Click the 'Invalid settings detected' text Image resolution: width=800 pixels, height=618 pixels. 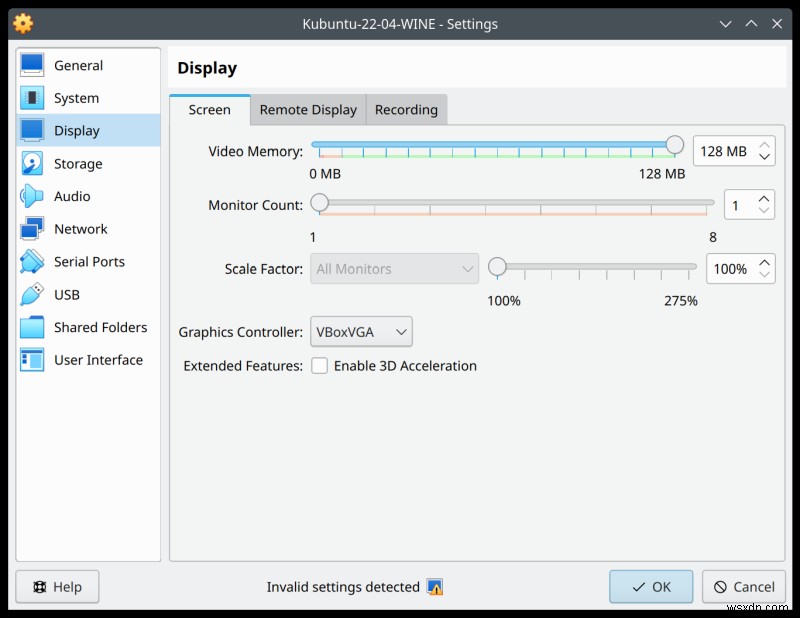[x=343, y=587]
